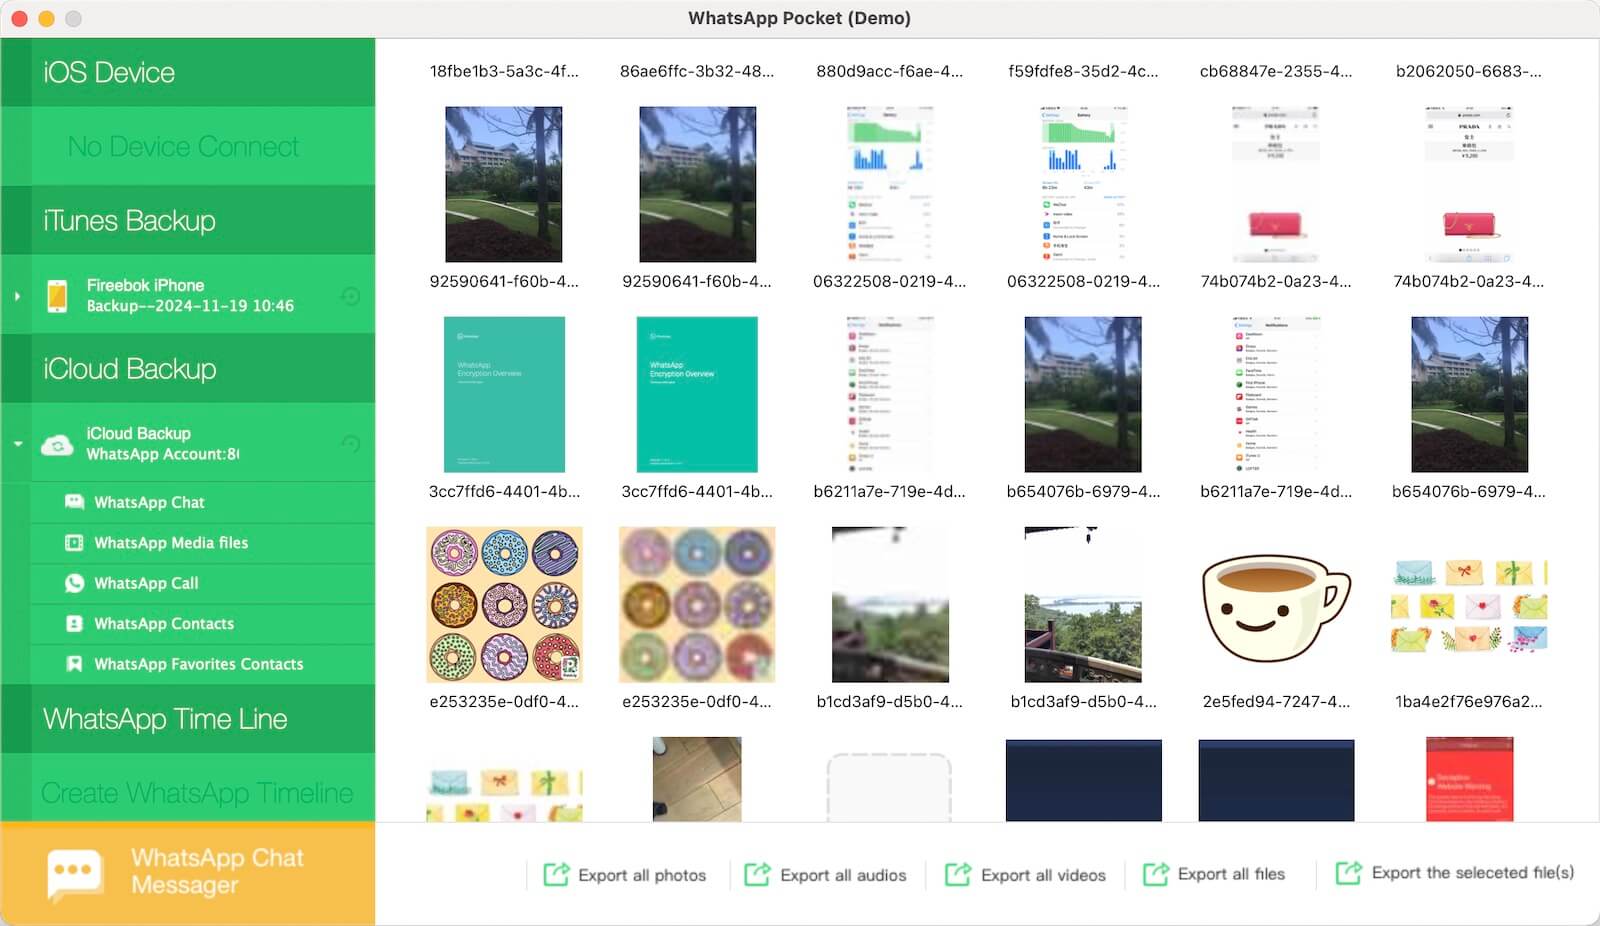
Task: Select the blurry b1cd3af9-d5b0 landscape thumbnail
Action: click(x=890, y=604)
